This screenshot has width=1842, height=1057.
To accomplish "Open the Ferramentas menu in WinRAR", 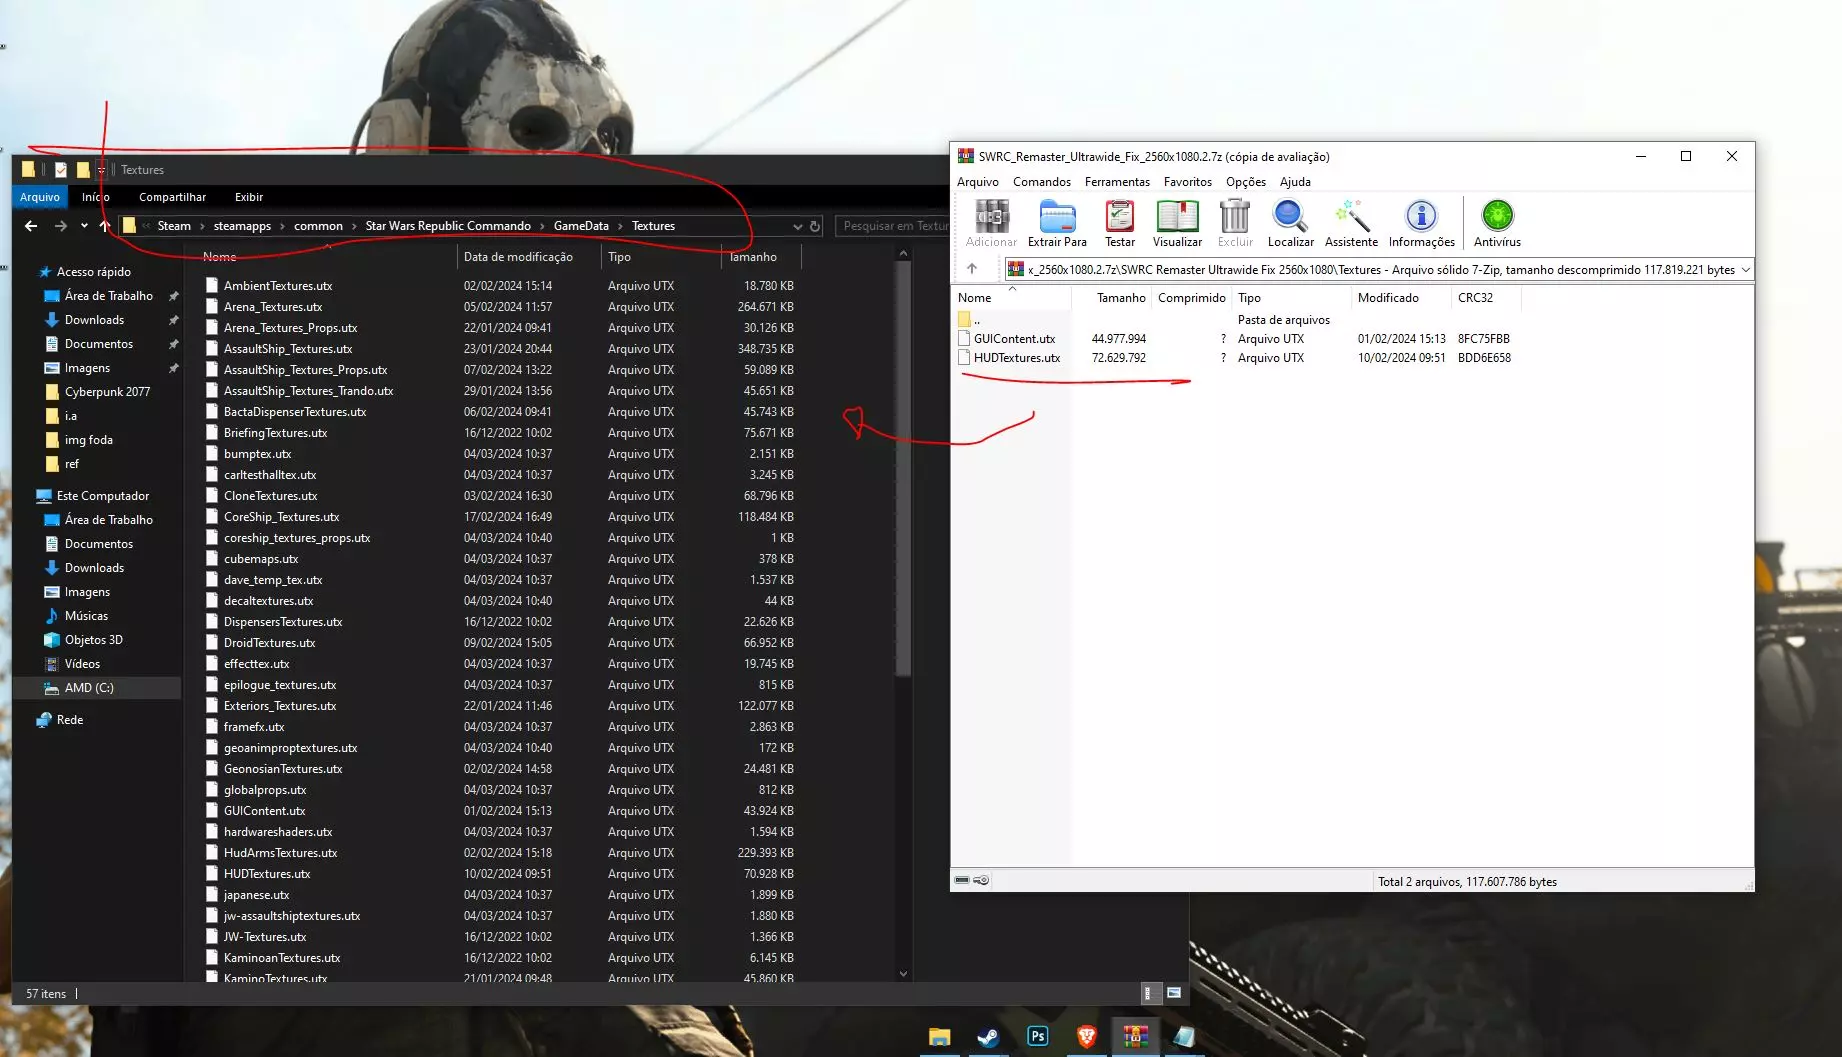I will pos(1117,181).
